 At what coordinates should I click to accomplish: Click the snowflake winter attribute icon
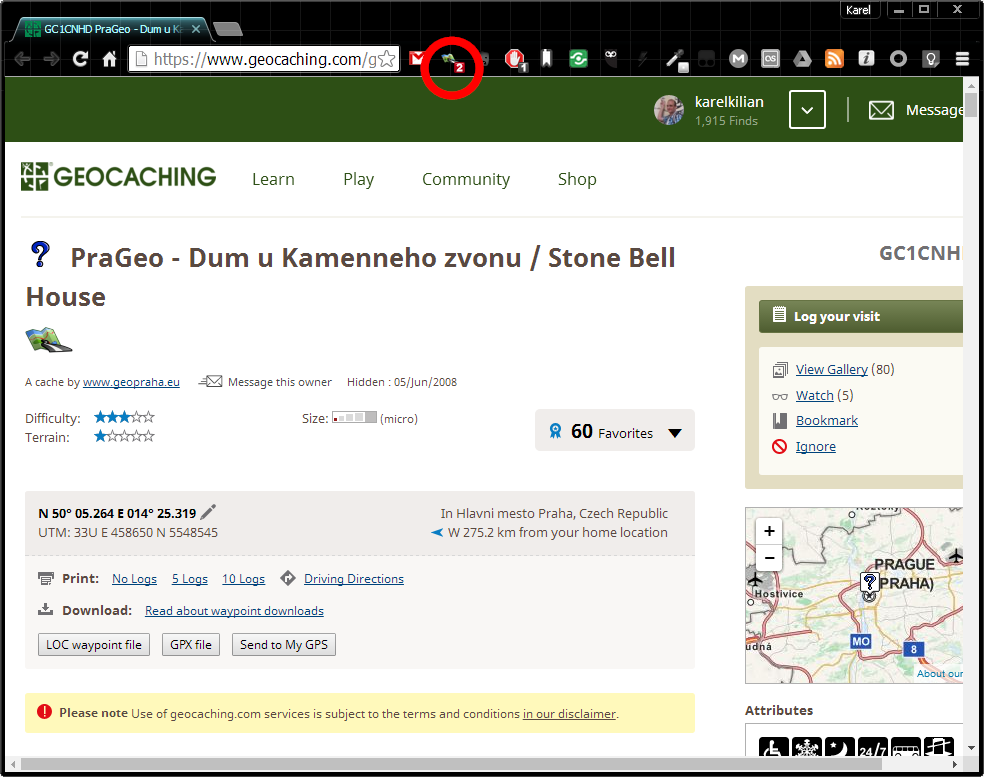806,747
